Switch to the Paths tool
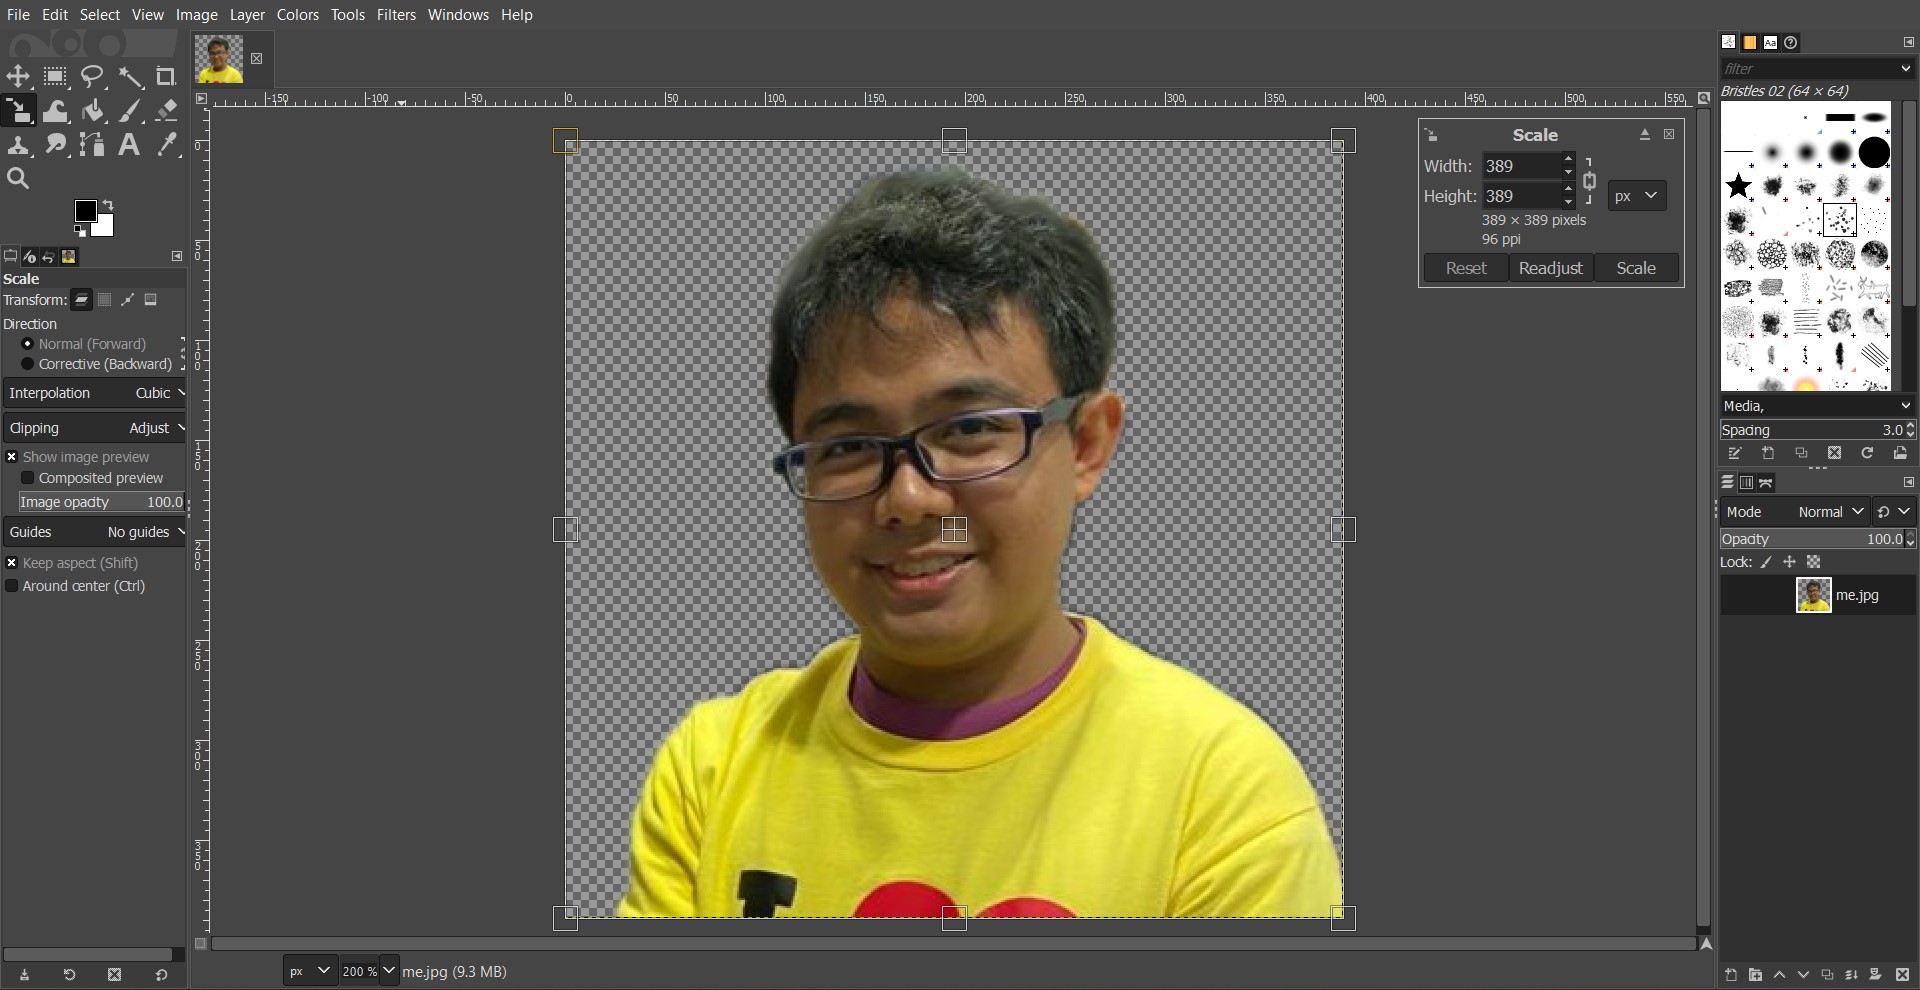This screenshot has height=990, width=1920. (x=93, y=145)
